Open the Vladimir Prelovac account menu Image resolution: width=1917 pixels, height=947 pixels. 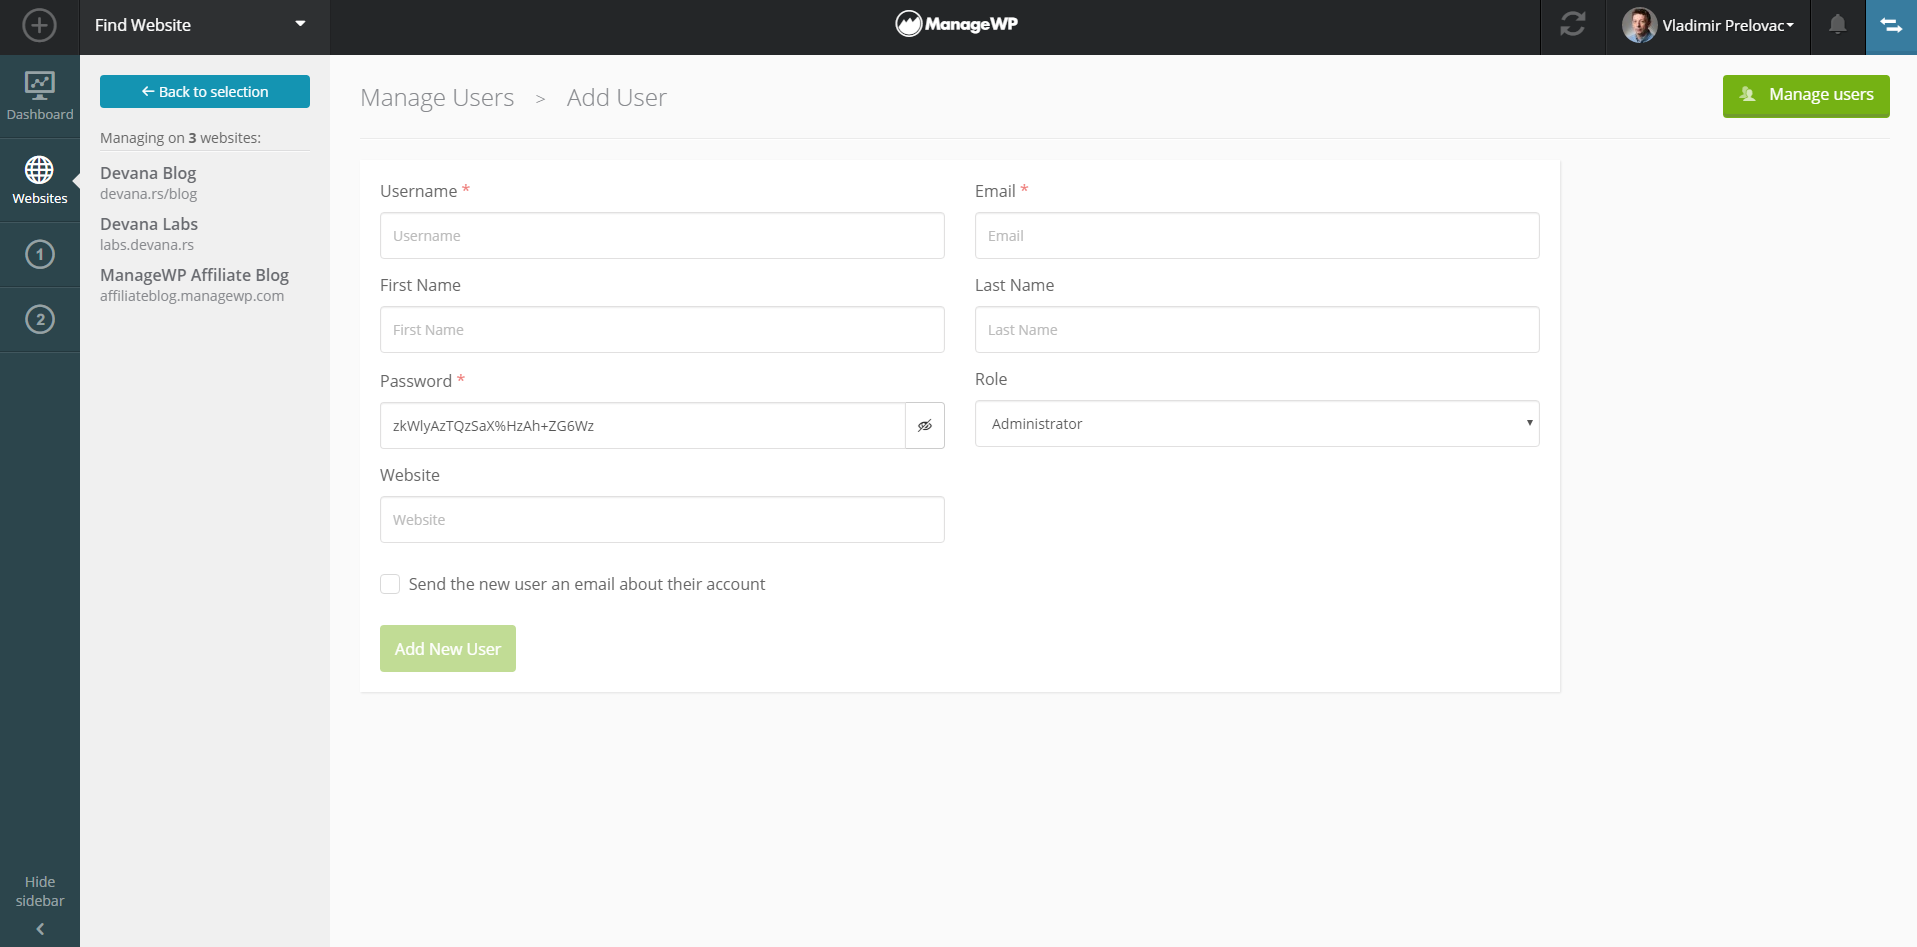point(1708,26)
